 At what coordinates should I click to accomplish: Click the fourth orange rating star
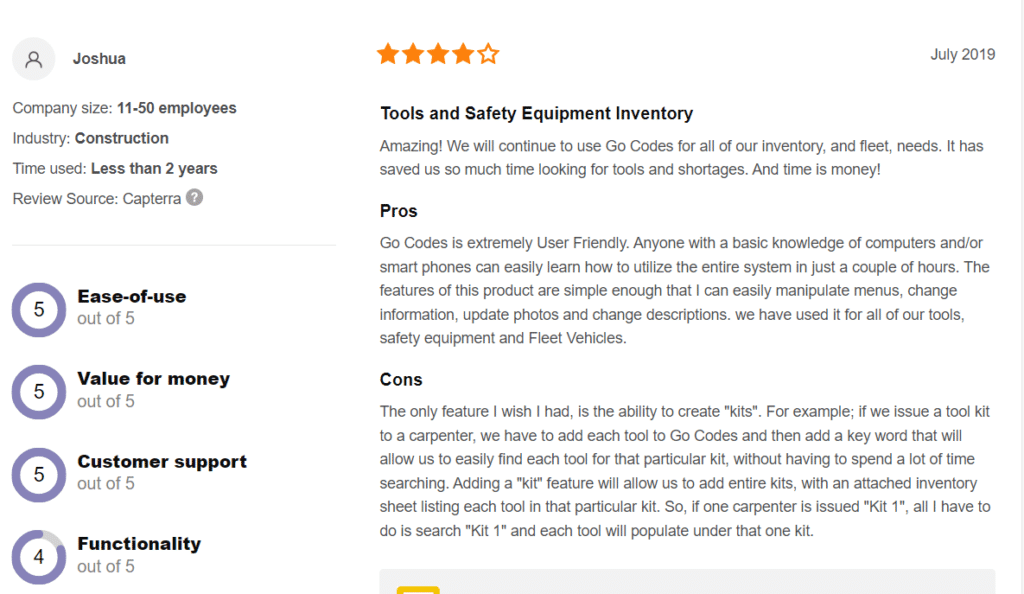(463, 54)
